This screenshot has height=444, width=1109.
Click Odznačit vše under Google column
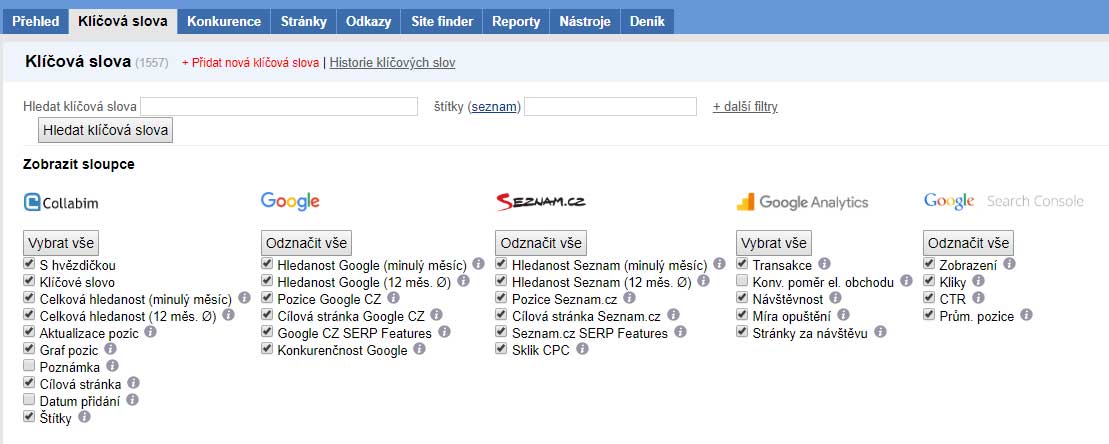(306, 243)
